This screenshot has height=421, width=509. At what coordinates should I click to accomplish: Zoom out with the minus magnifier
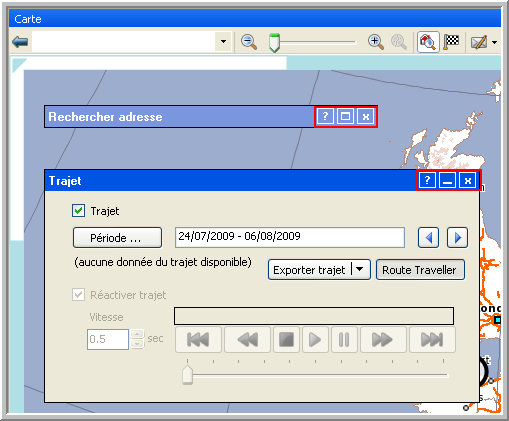pos(249,42)
